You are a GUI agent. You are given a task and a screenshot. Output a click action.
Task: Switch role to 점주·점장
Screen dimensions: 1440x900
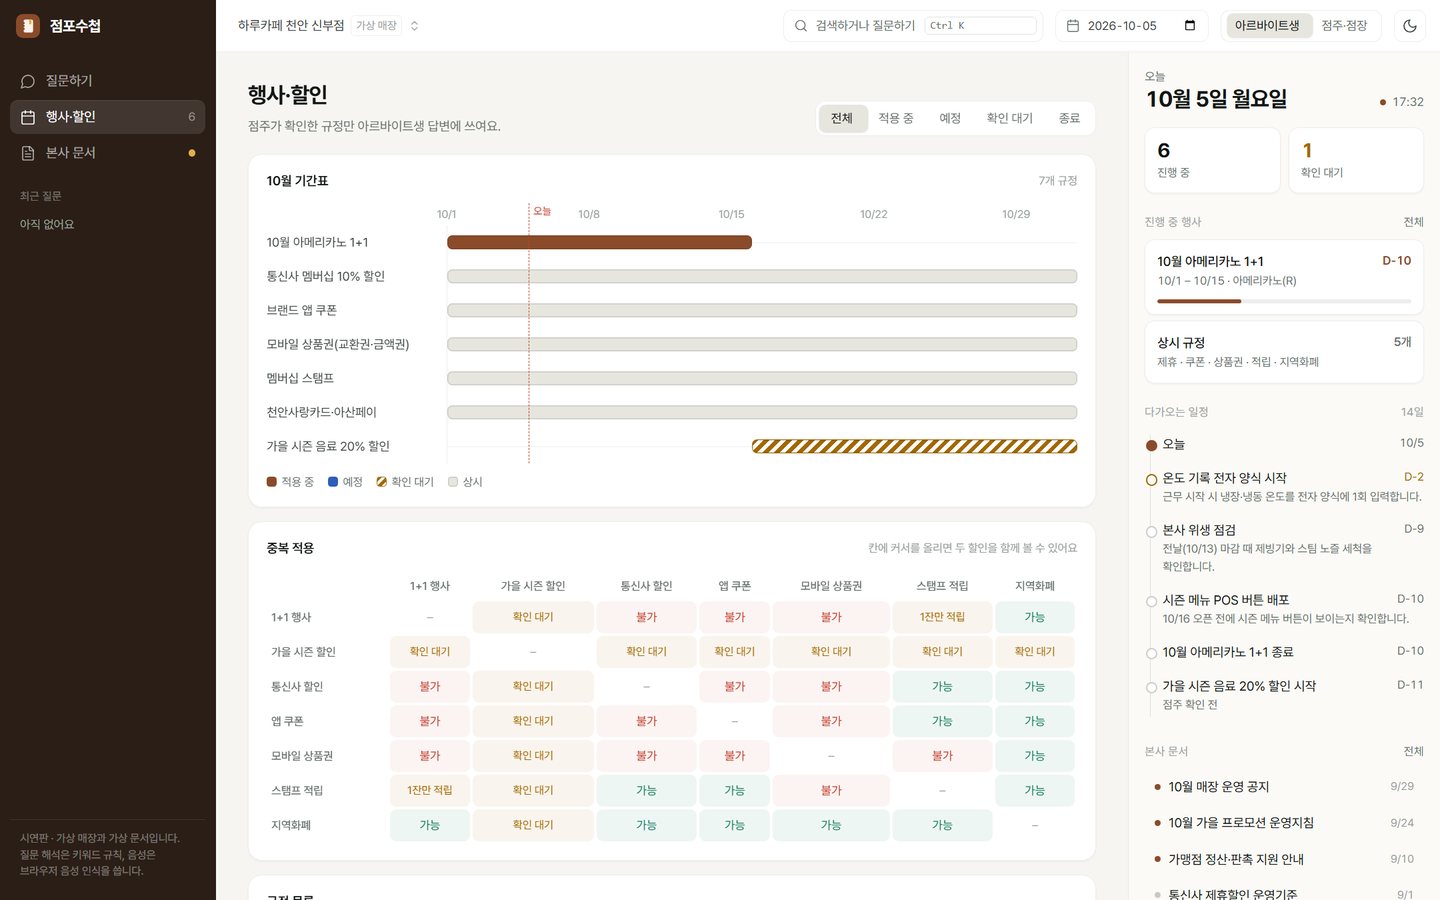pos(1344,26)
